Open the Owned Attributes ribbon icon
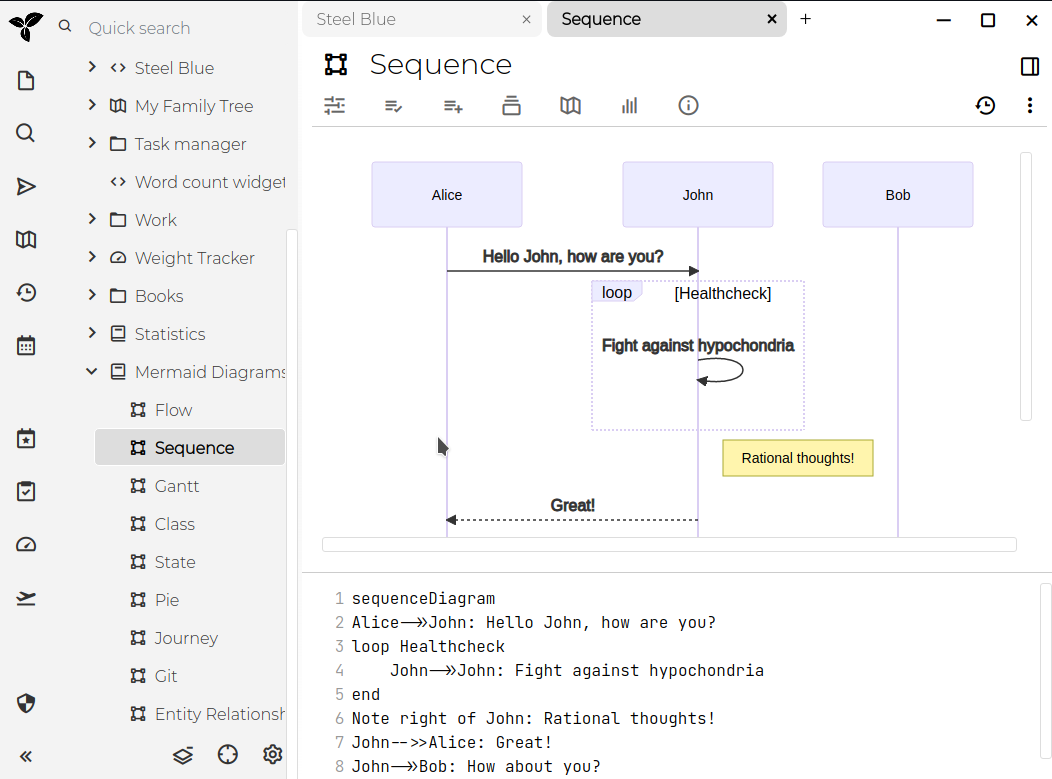The image size is (1052, 779). point(394,106)
